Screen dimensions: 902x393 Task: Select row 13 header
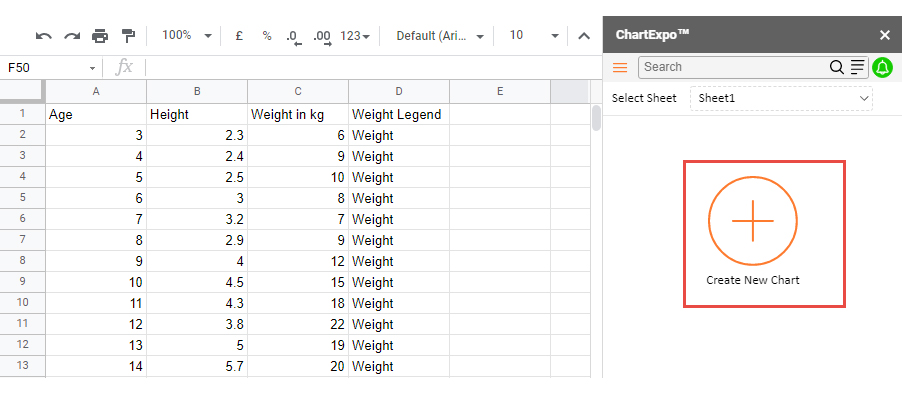tap(22, 366)
